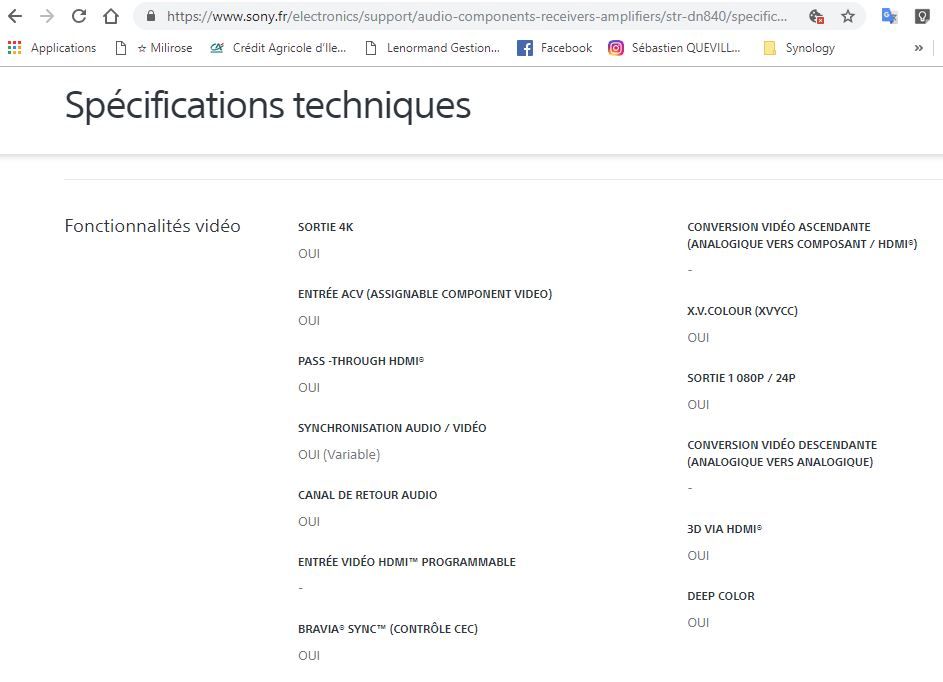Click the blocked content icon in address bar
943x682 pixels.
[x=816, y=16]
